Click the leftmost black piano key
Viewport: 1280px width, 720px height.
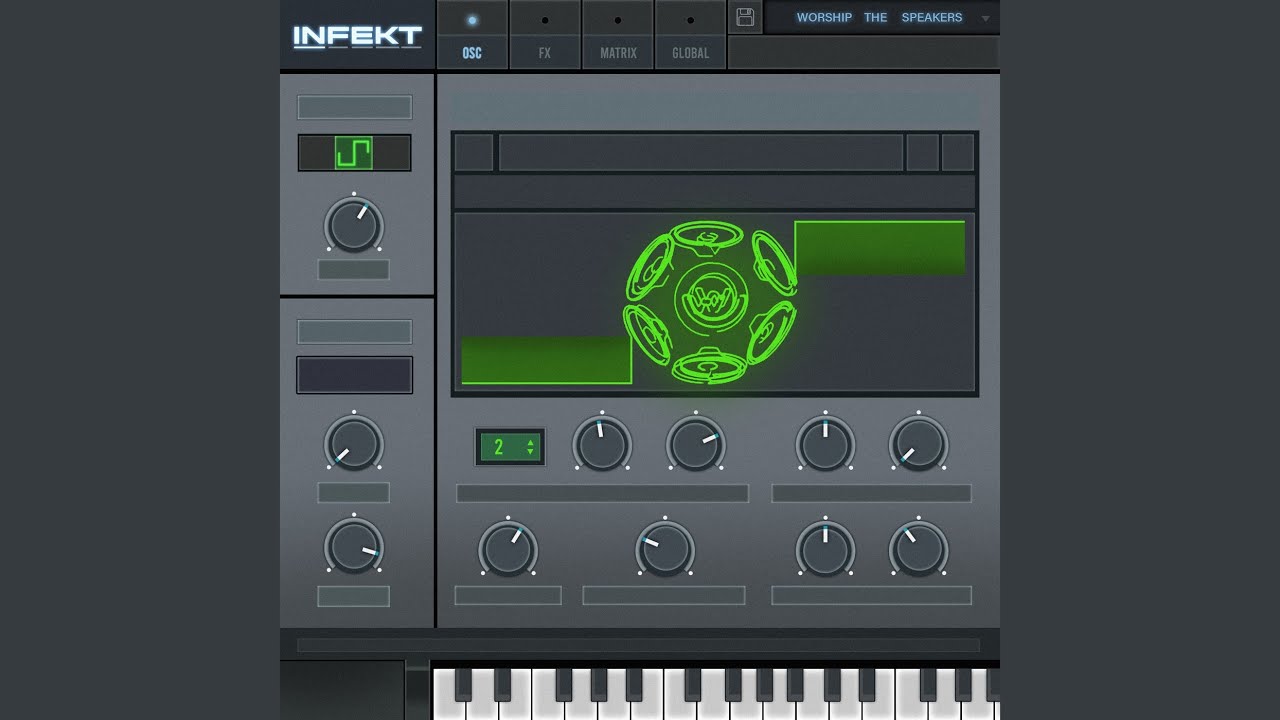pos(464,684)
